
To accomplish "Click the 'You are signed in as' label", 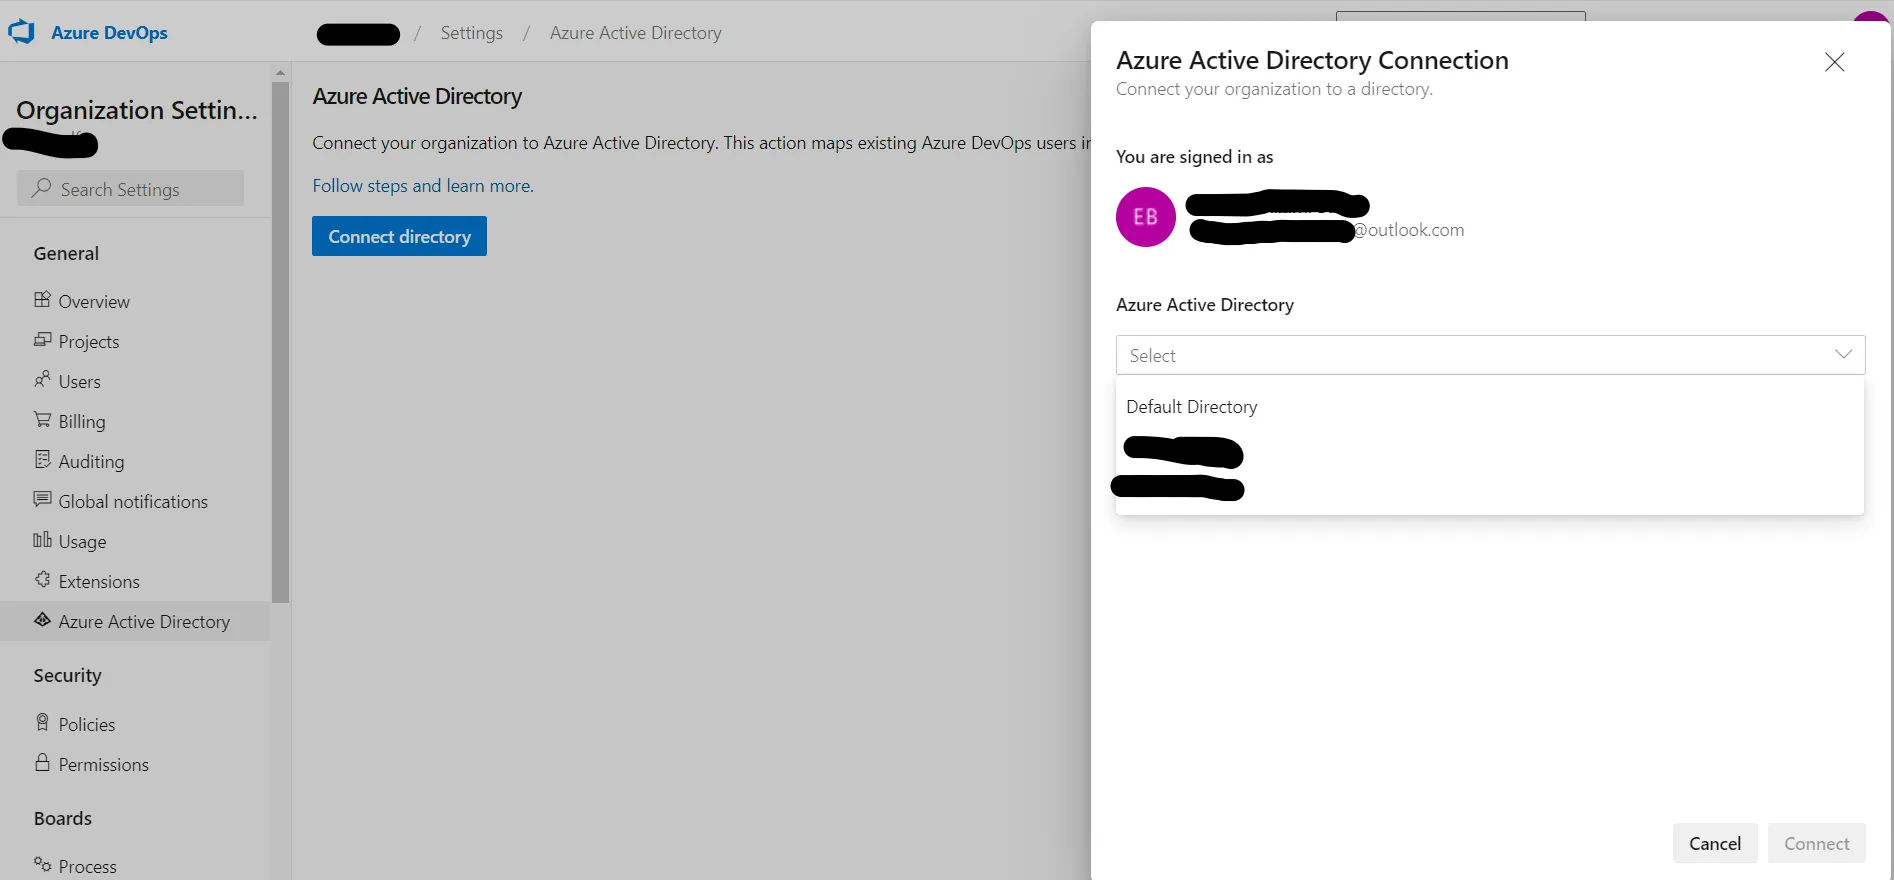I will coord(1194,157).
